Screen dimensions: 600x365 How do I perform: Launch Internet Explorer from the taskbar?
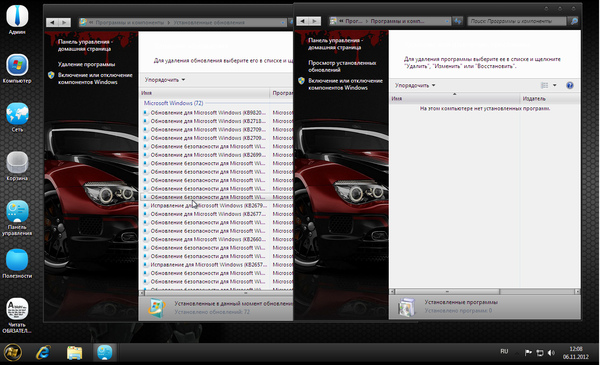point(43,352)
